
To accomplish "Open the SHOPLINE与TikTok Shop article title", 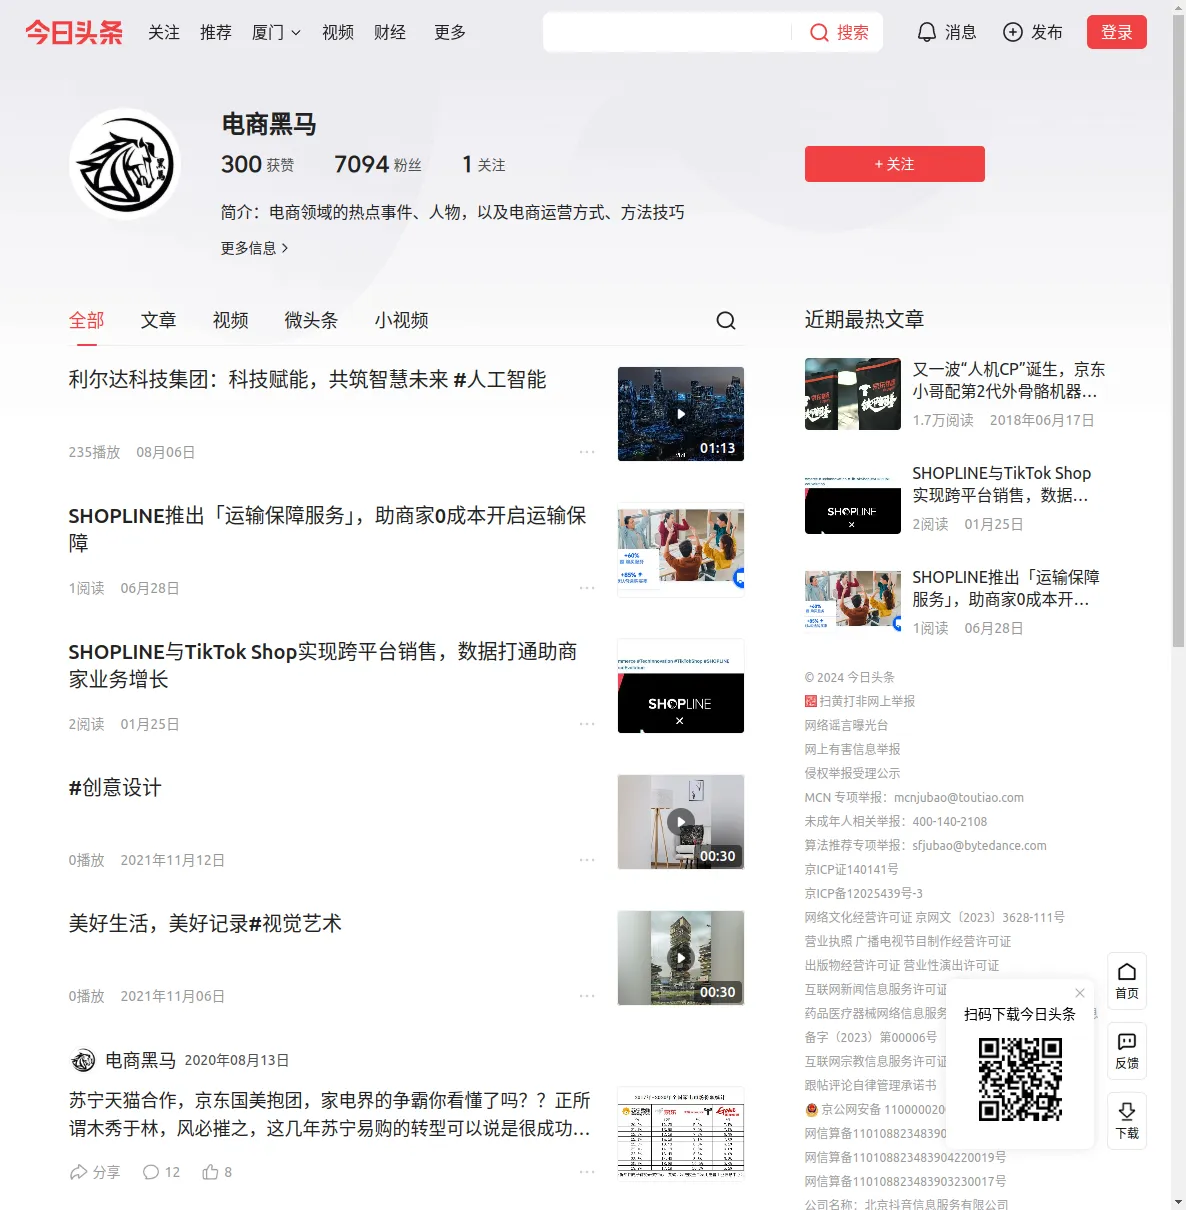I will (x=323, y=665).
